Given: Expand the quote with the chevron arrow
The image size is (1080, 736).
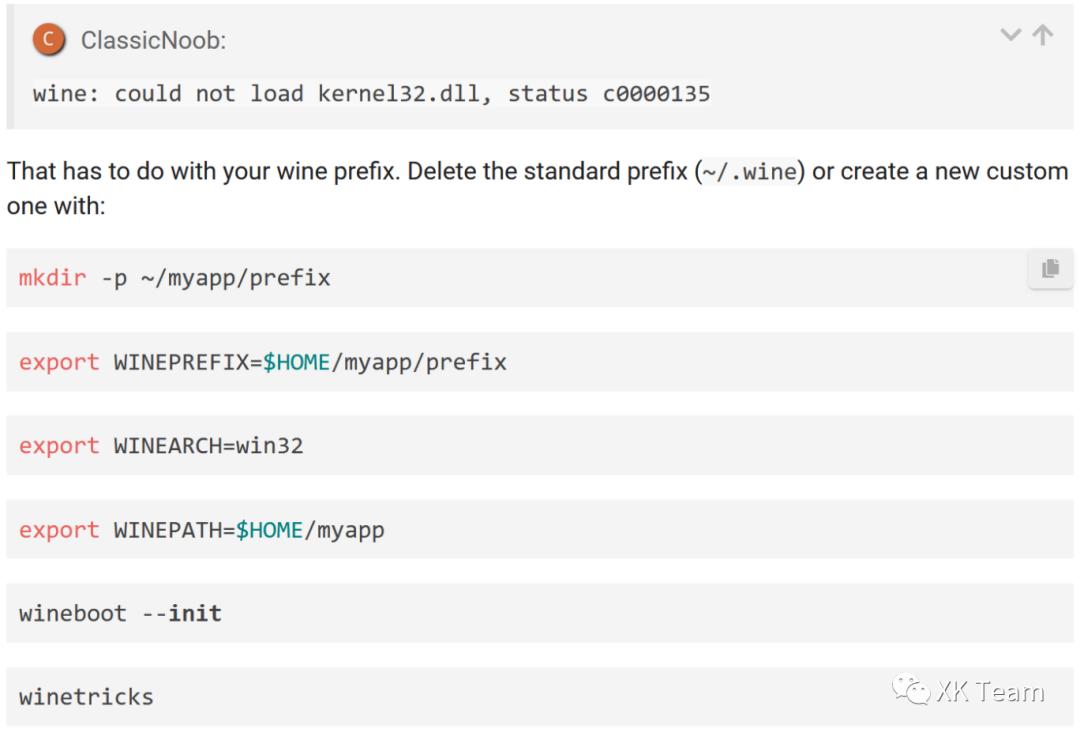Looking at the screenshot, I should (x=1011, y=36).
